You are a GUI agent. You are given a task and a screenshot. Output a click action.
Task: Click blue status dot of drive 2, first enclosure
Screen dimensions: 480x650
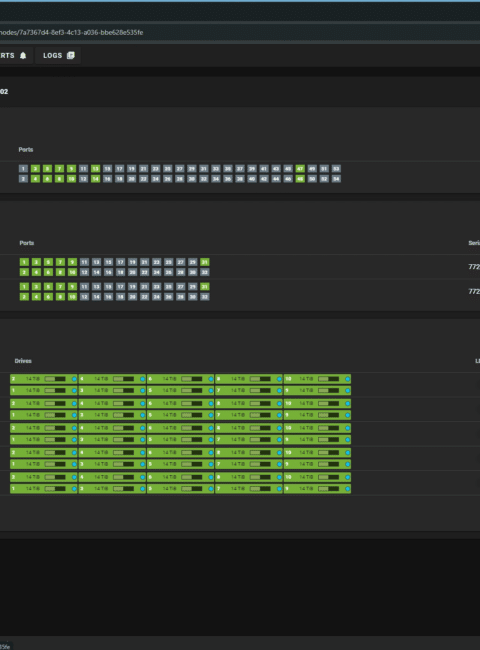pyautogui.click(x=74, y=379)
